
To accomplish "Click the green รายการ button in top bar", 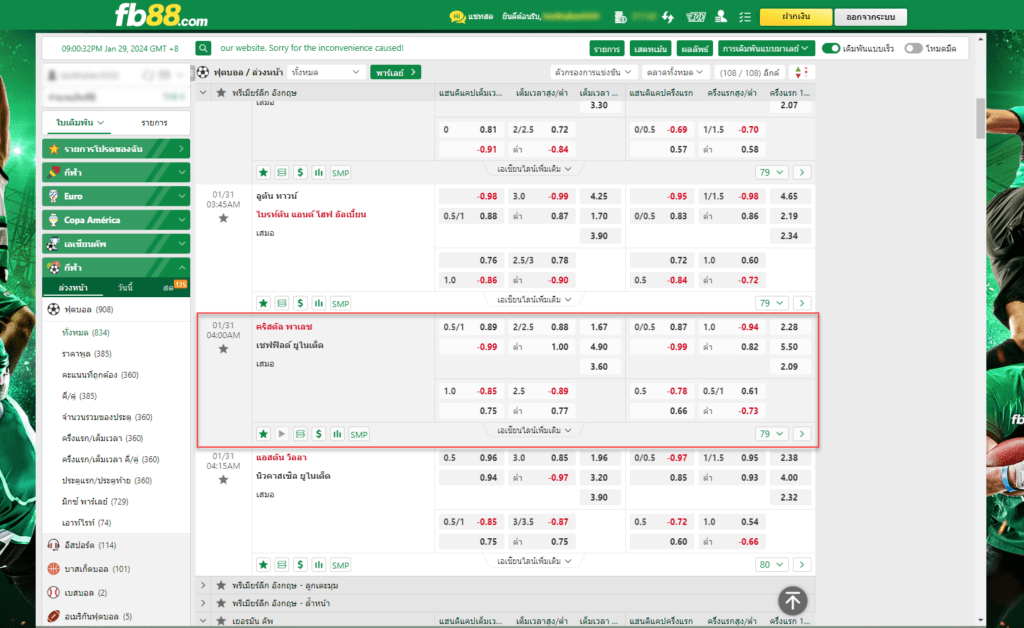I will coord(607,49).
